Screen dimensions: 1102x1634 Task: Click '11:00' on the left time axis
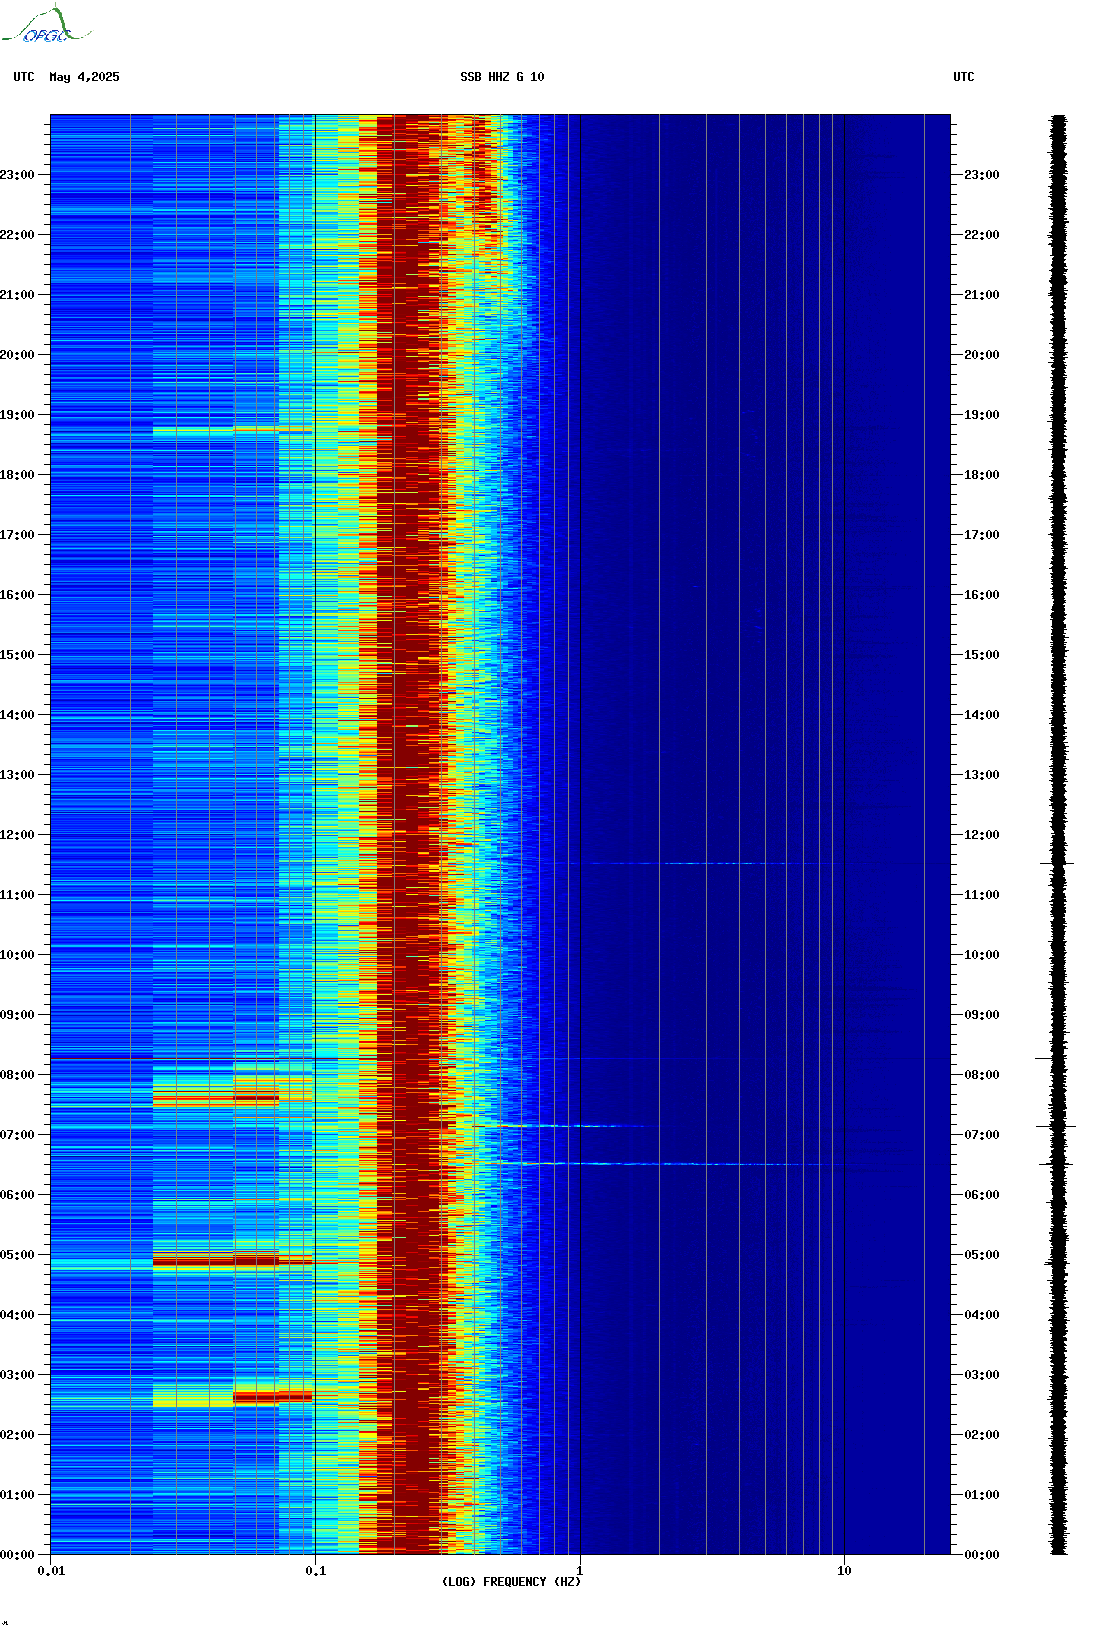pos(17,895)
